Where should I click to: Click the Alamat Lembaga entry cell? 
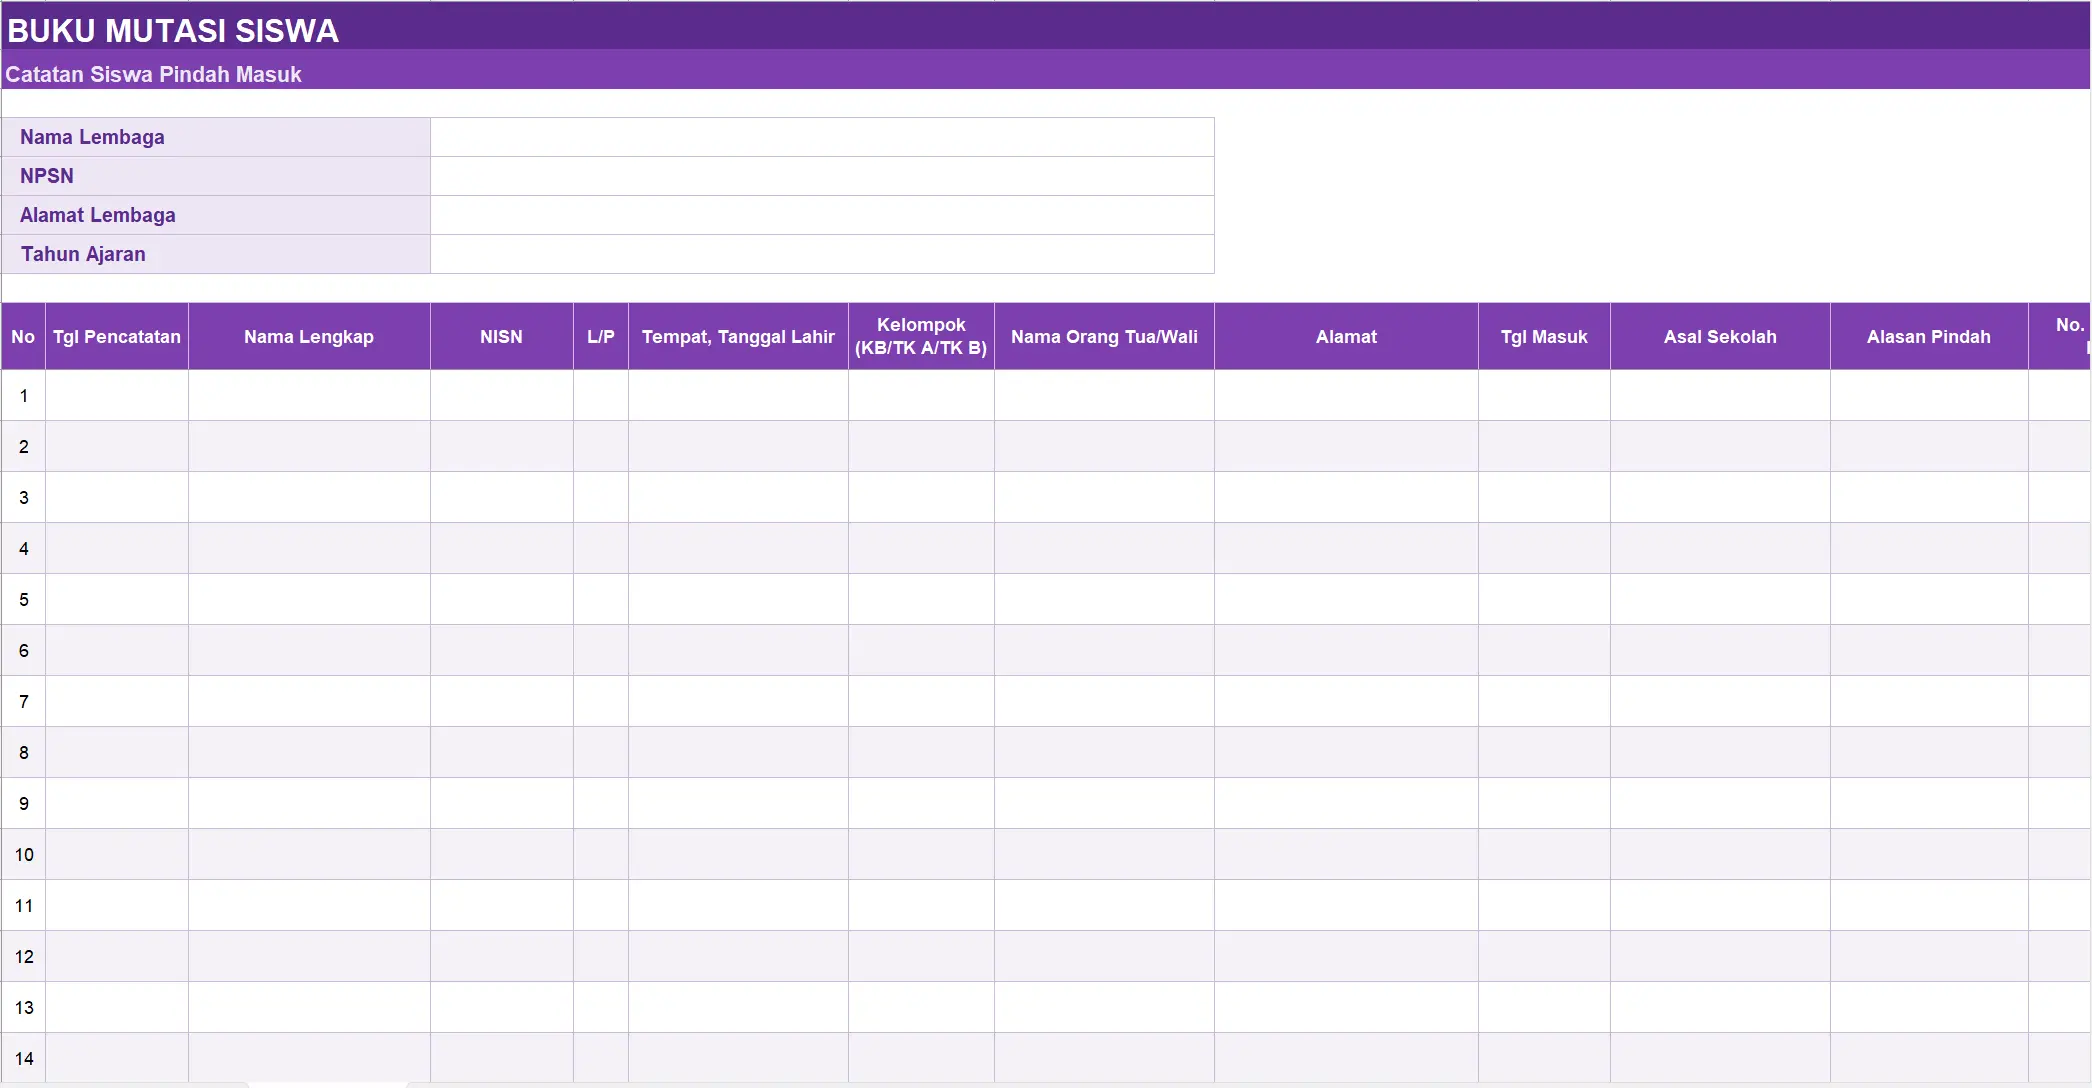(822, 215)
